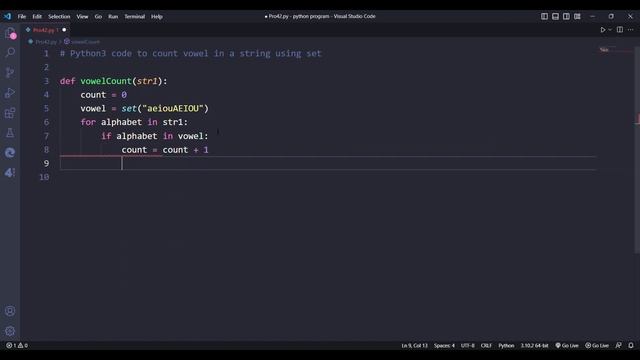The width and height of the screenshot is (640, 360).
Task: Open the Accounts menu icon
Action: (10, 311)
